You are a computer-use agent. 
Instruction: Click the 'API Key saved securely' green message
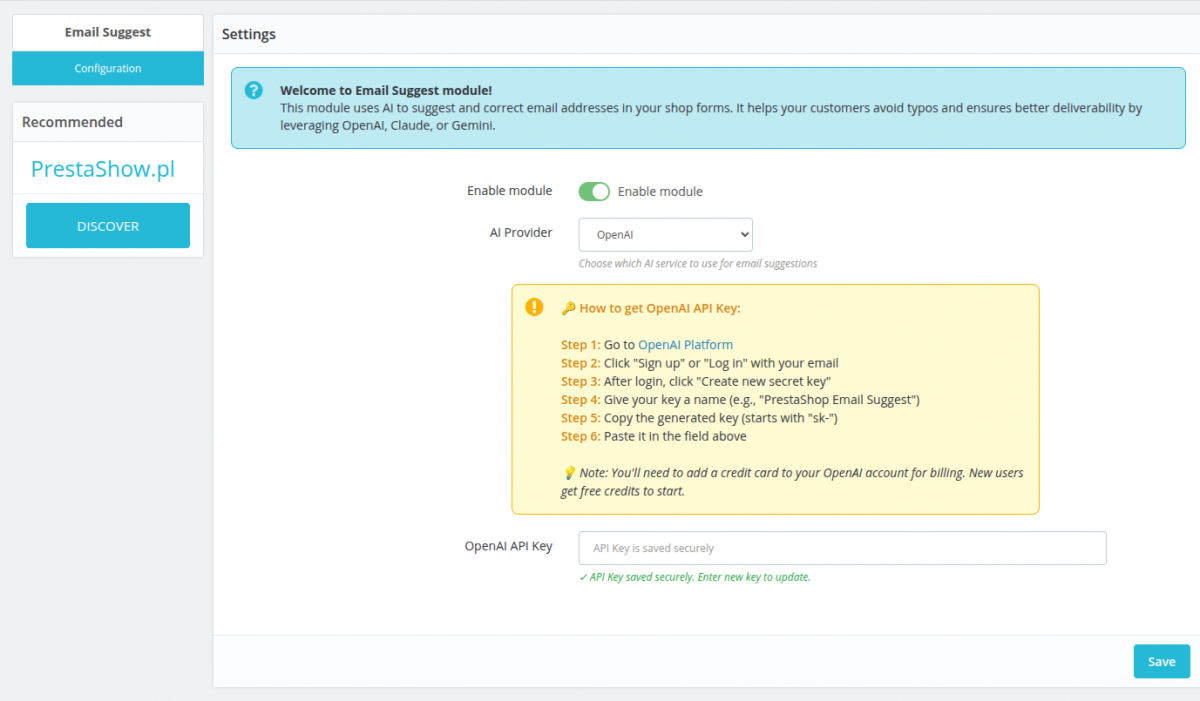[x=695, y=577]
